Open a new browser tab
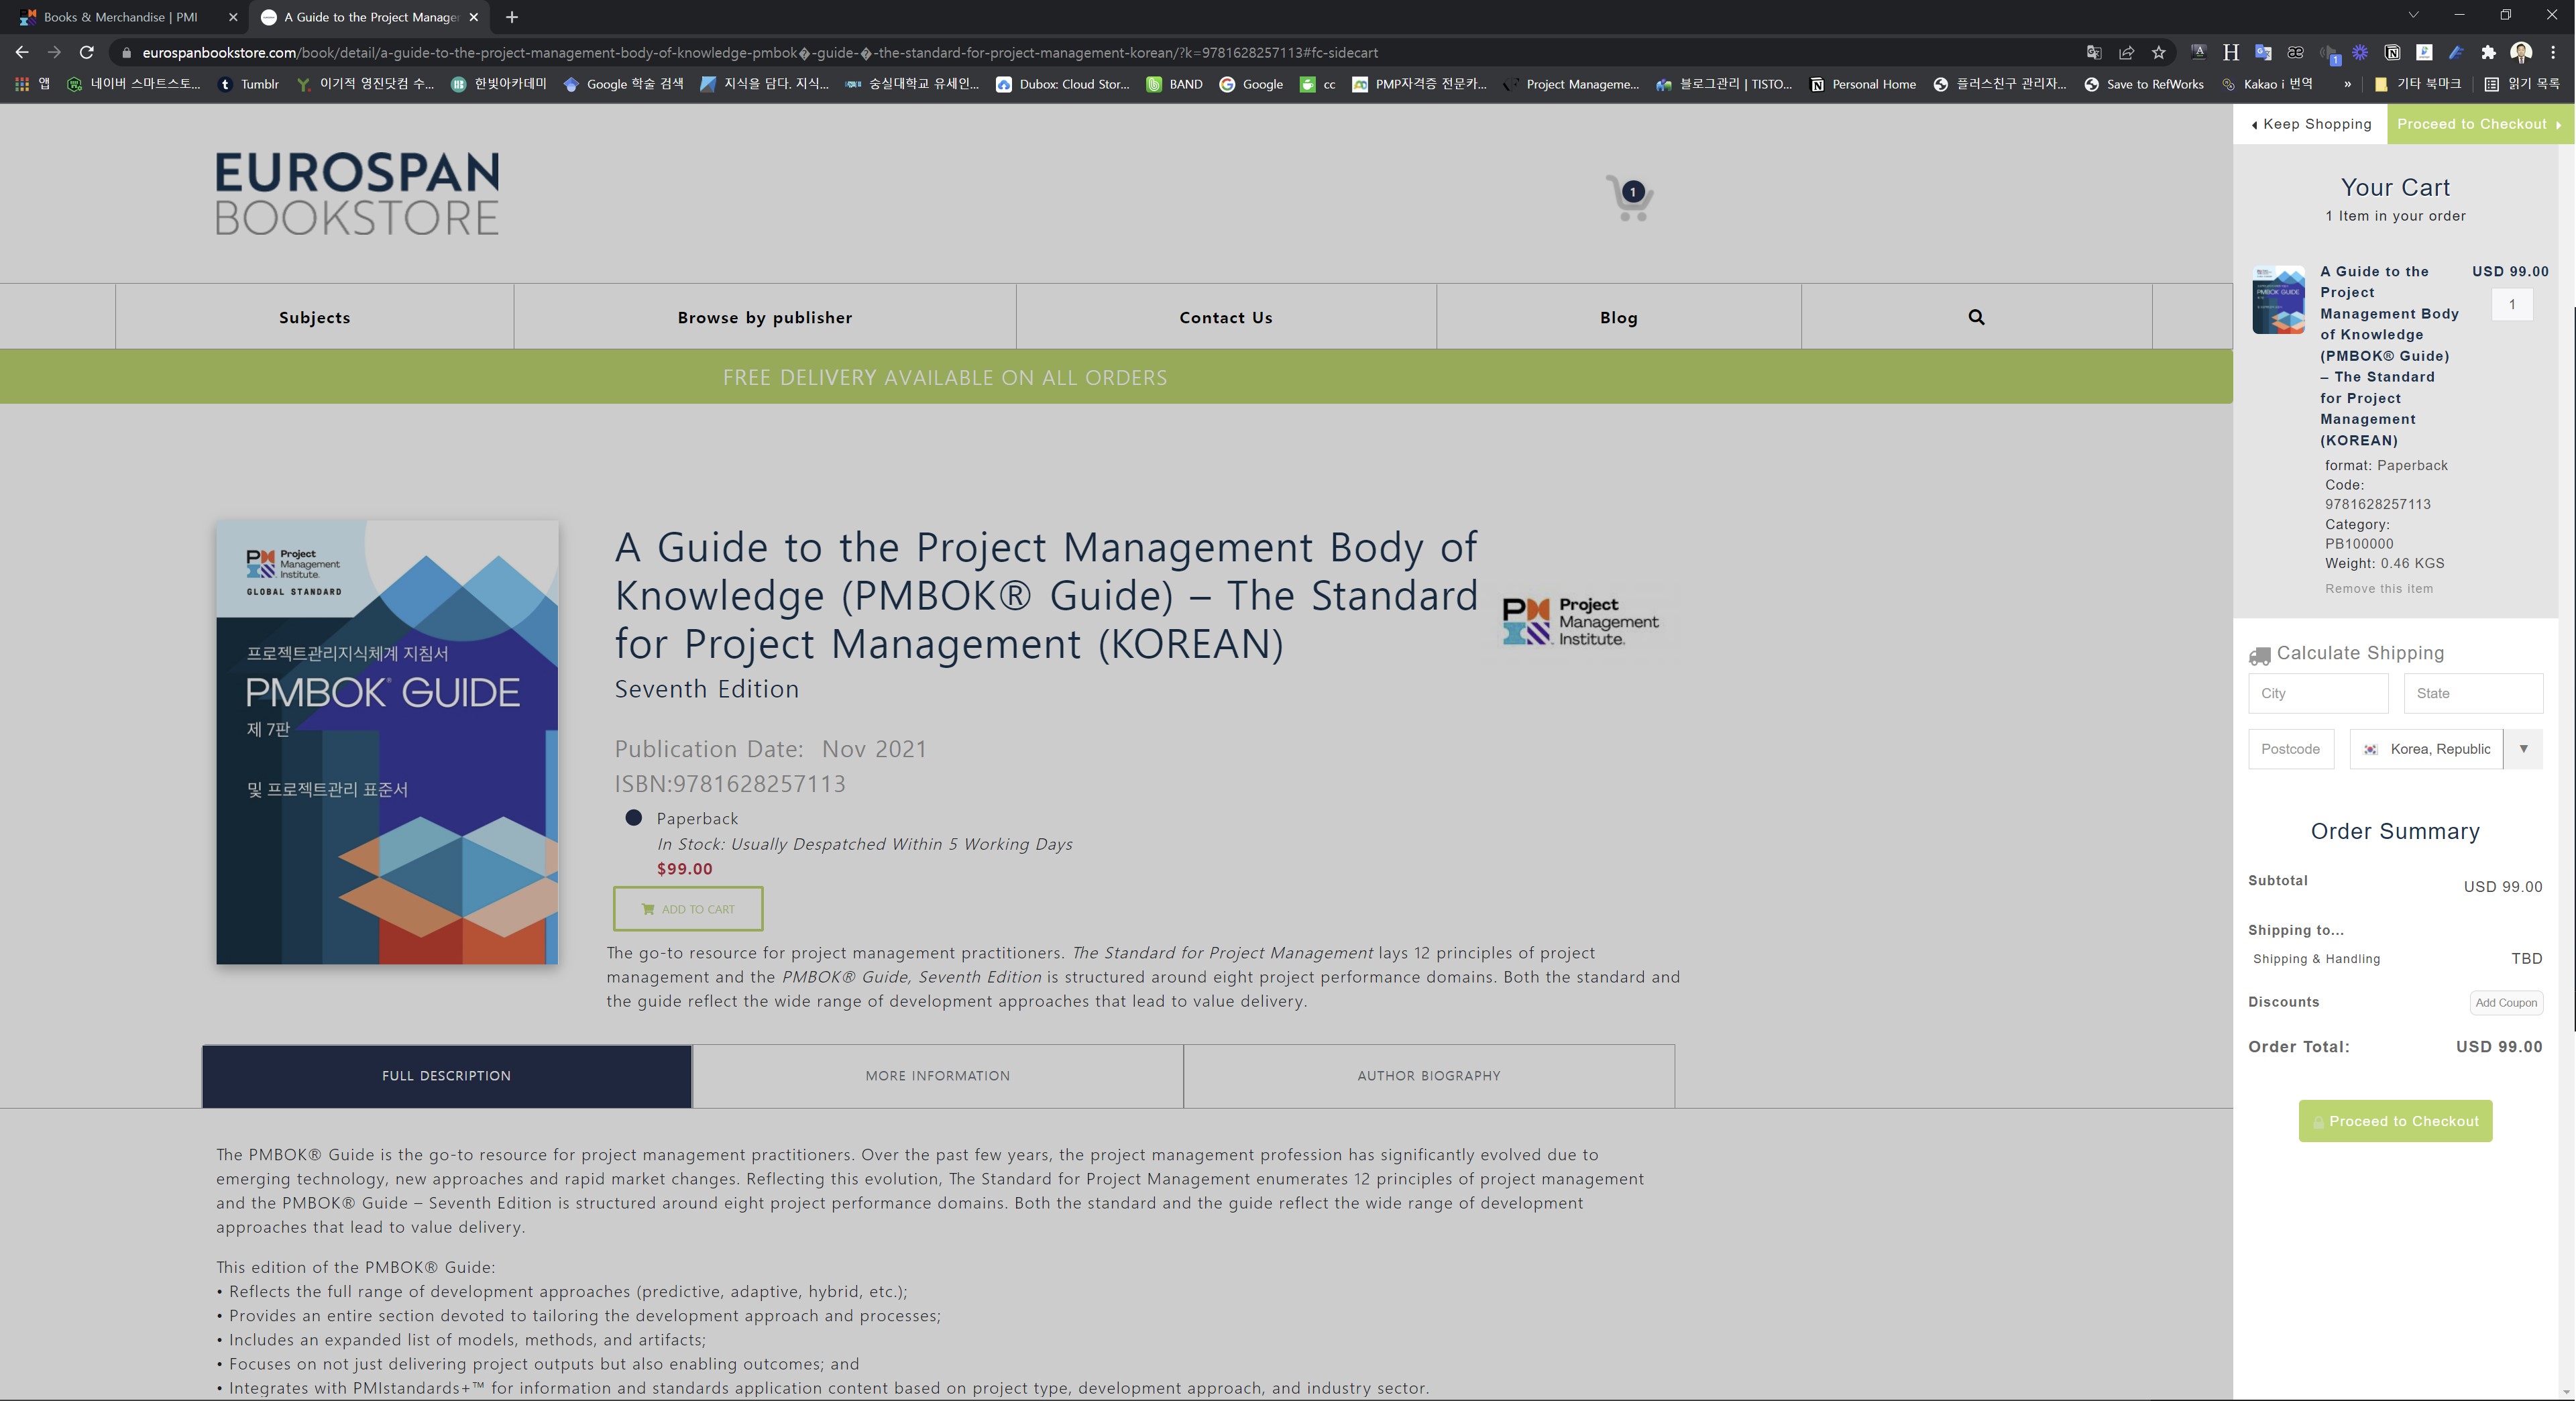The width and height of the screenshot is (2576, 1401). click(x=511, y=17)
